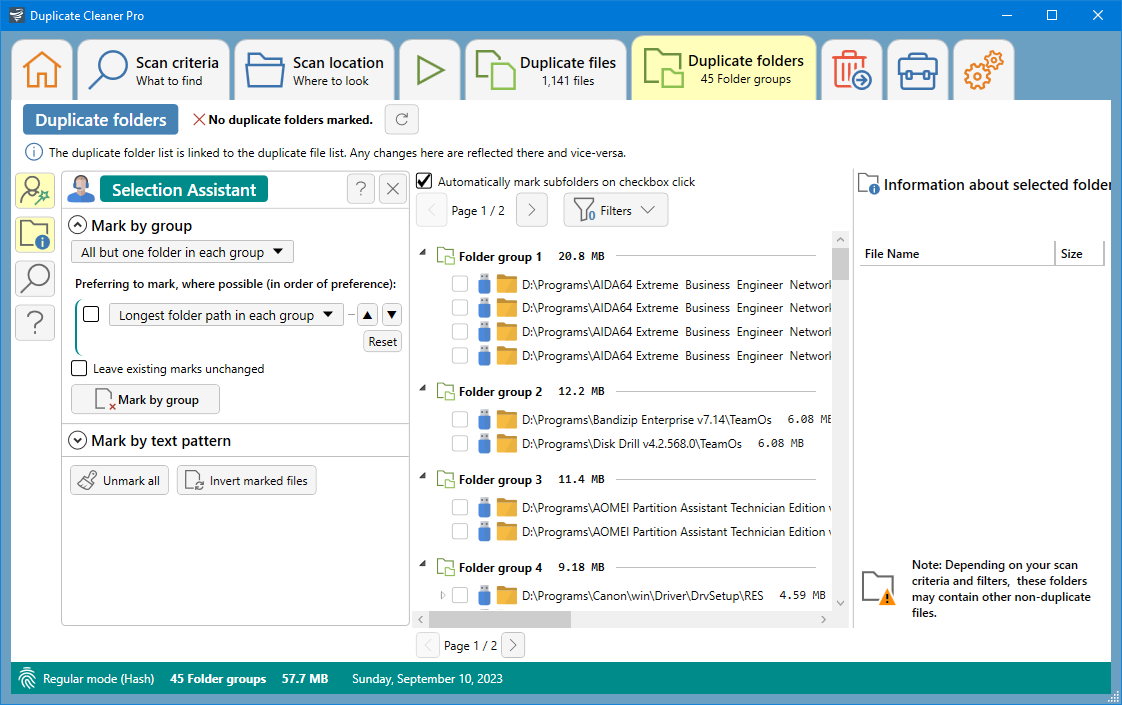Click the vertical scrollbar thumb in folder list
Screen dimensions: 1122x705
pyautogui.click(x=841, y=263)
